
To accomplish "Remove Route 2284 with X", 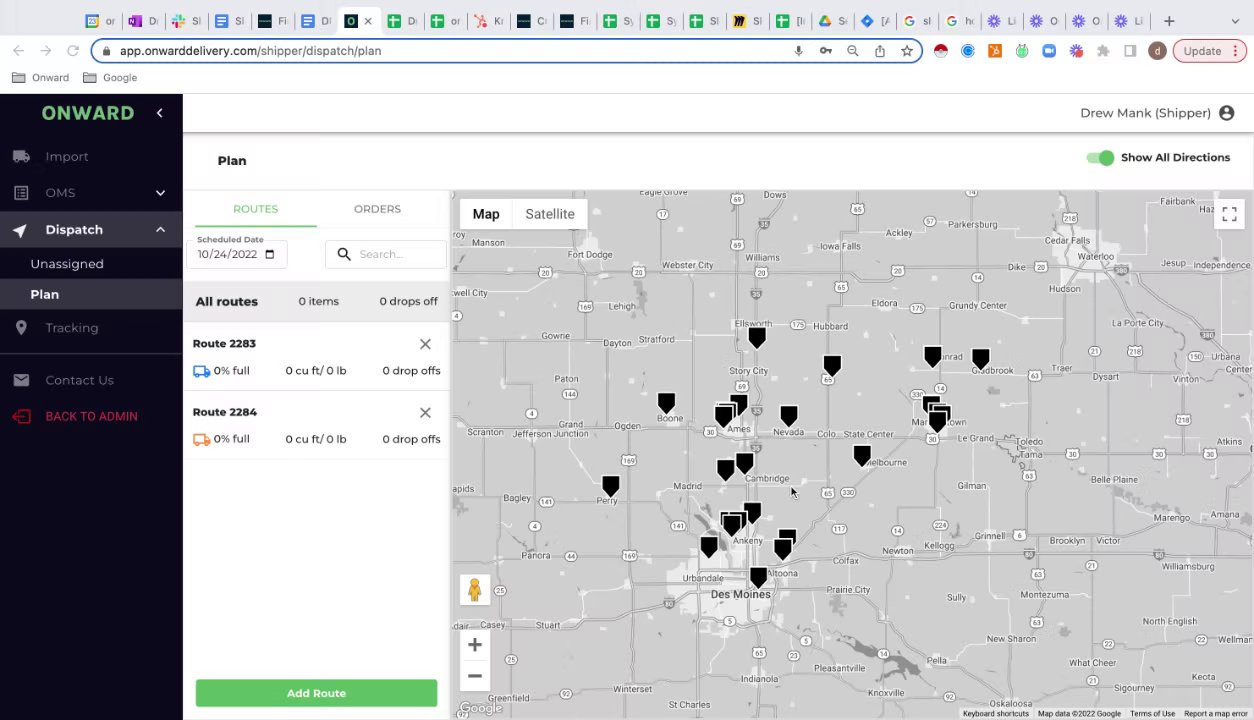I will click(x=425, y=412).
